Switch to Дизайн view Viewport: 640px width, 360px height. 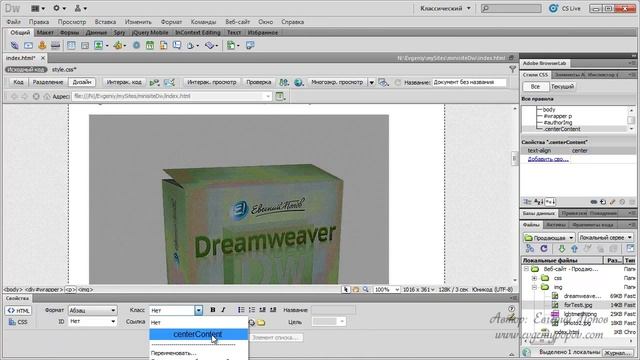[82, 82]
